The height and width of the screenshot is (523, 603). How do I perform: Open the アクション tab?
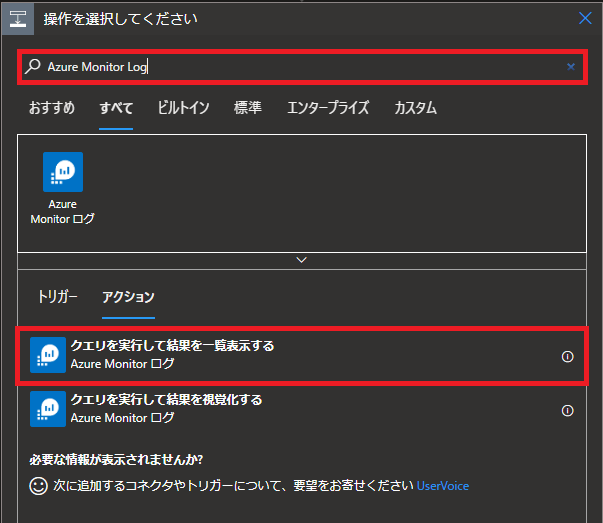(128, 297)
